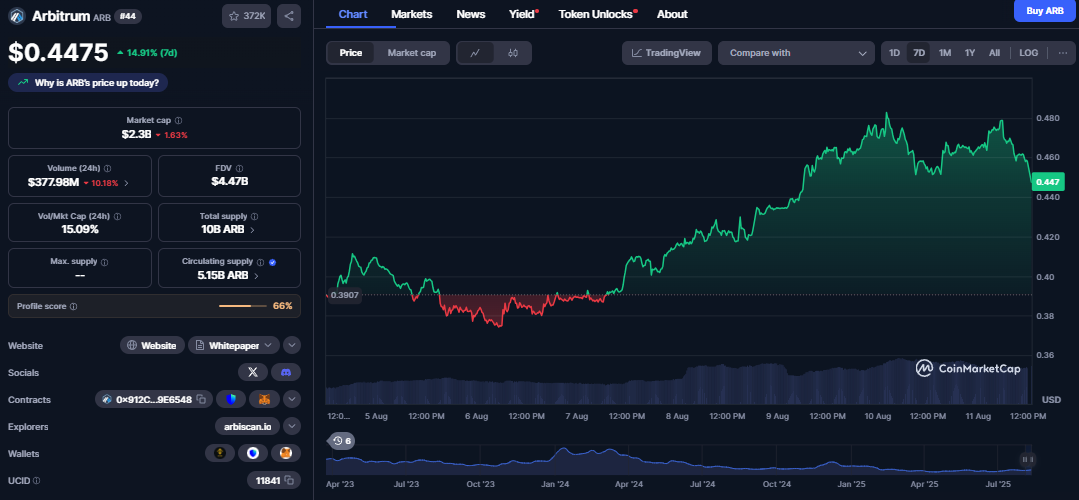This screenshot has width=1079, height=500.
Task: Open the blue circle wallet icon
Action: [x=253, y=453]
